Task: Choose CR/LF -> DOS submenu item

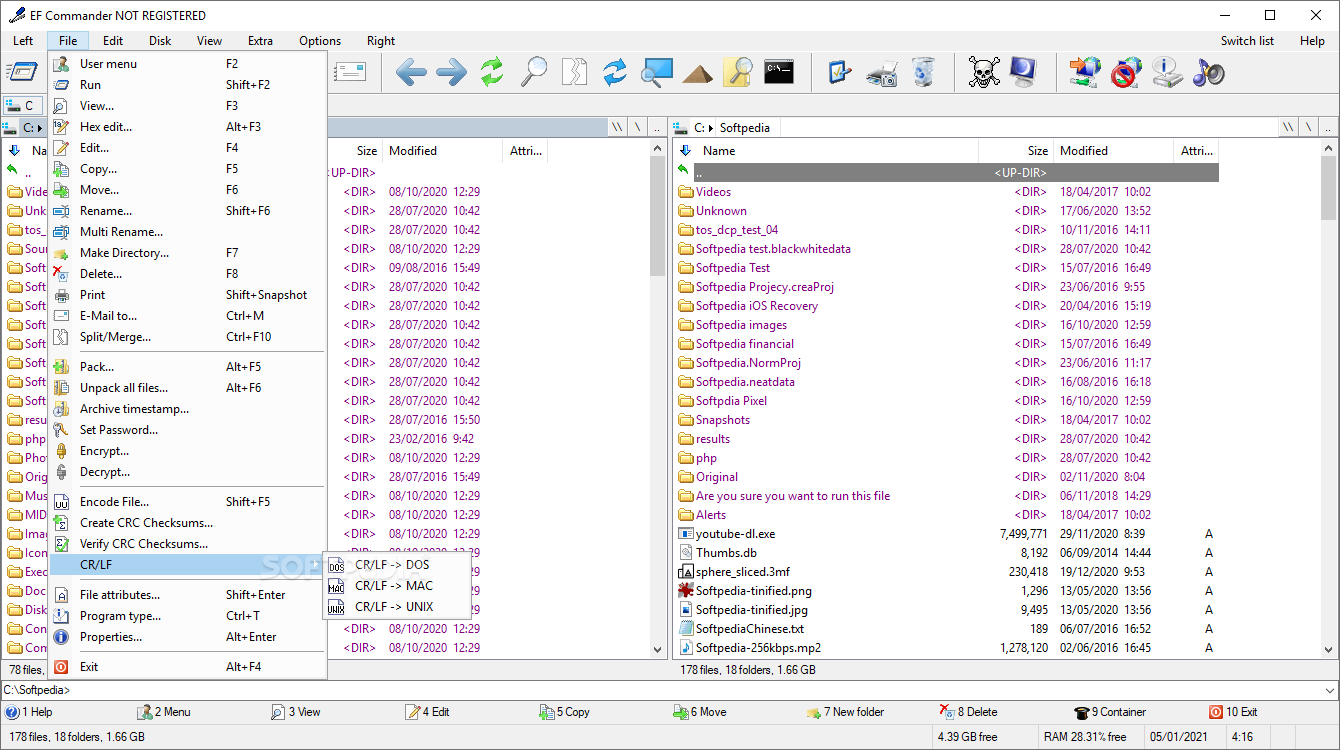Action: pyautogui.click(x=396, y=565)
